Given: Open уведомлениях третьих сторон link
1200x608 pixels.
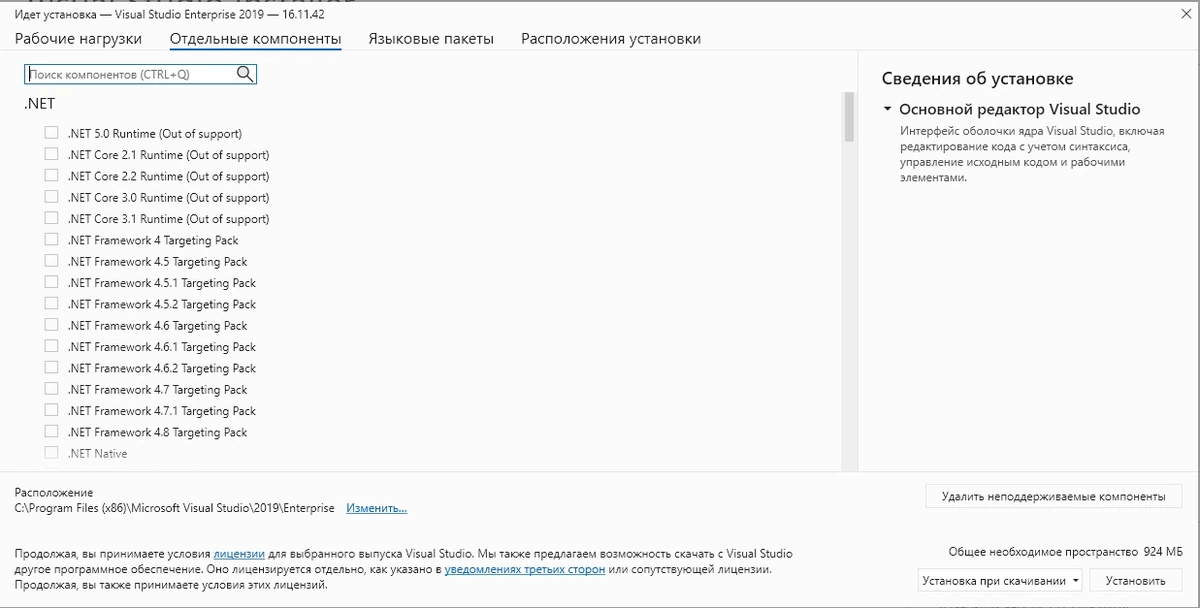Looking at the screenshot, I should (525, 569).
